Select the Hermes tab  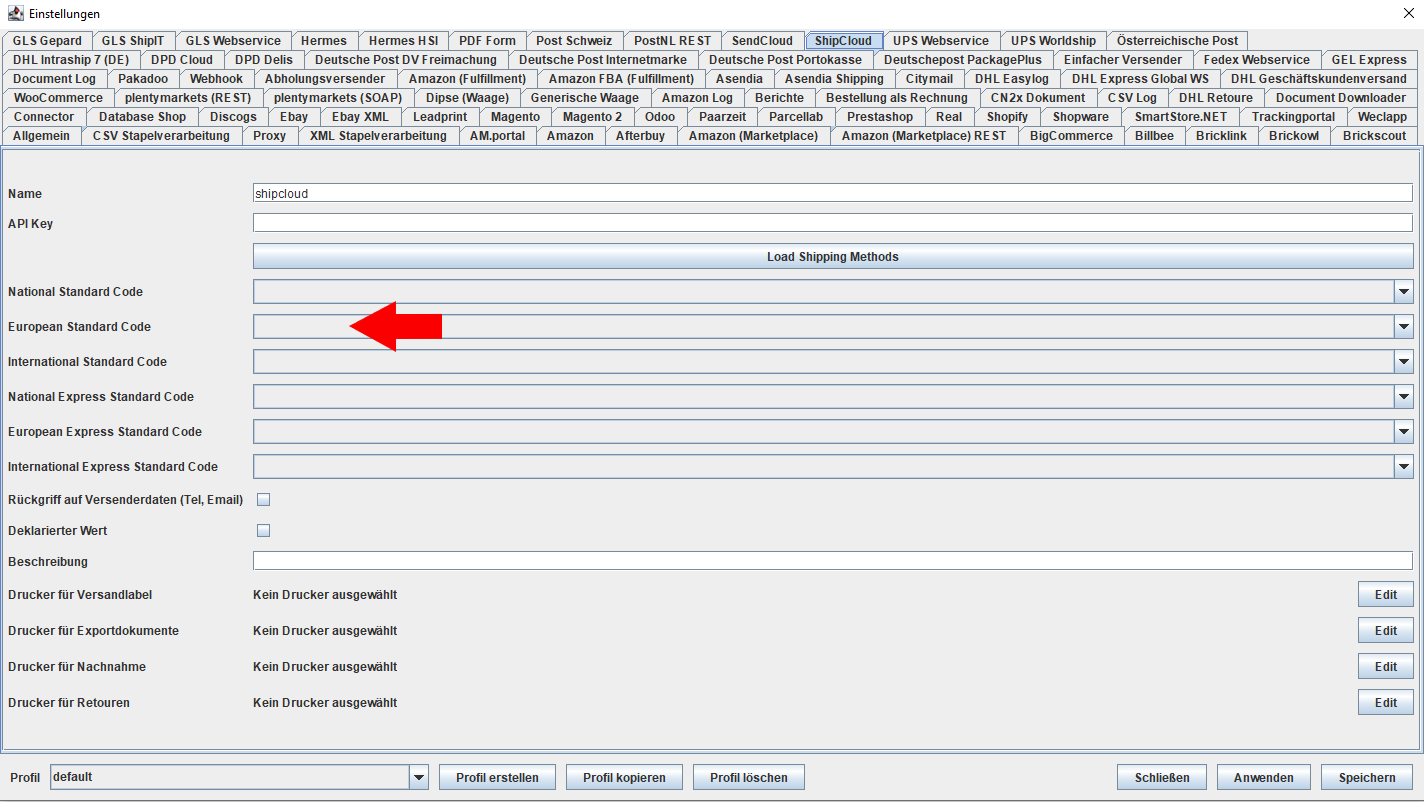(324, 41)
